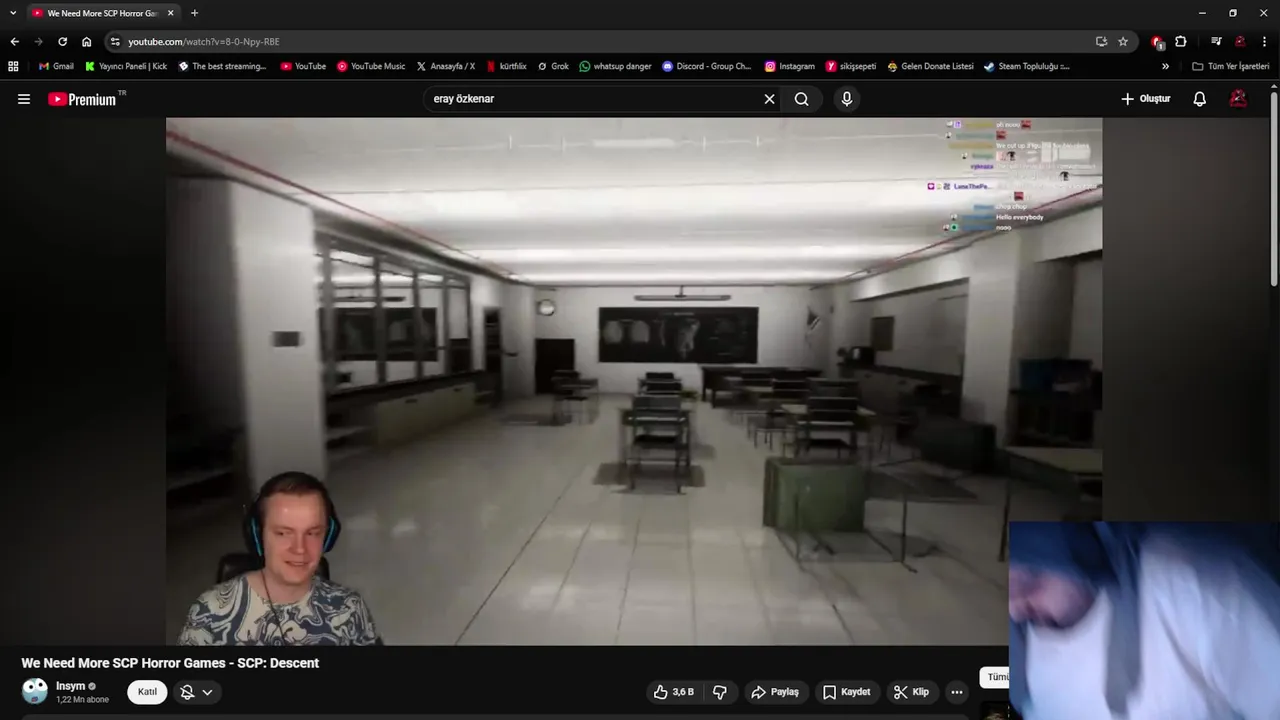1280x720 pixels.
Task: Expand hidden bookmarks chevron
Action: pyautogui.click(x=1165, y=66)
